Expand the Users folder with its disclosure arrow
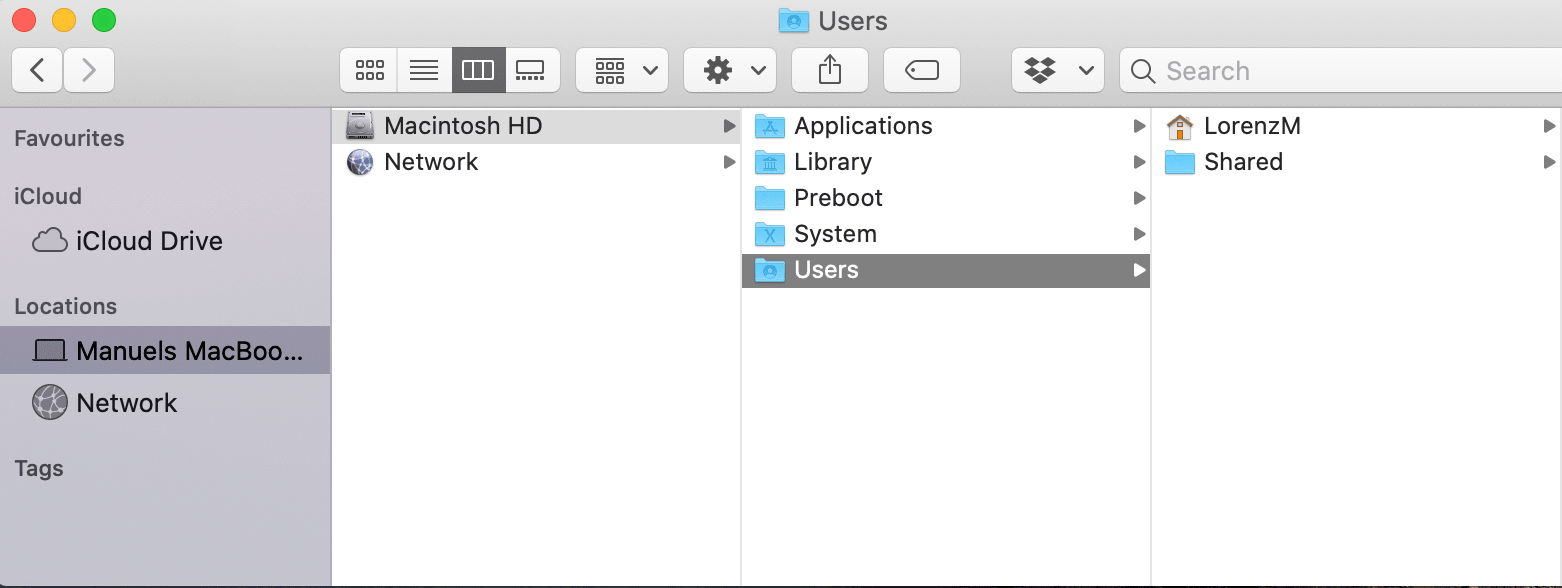This screenshot has height=588, width=1562. pyautogui.click(x=1140, y=269)
